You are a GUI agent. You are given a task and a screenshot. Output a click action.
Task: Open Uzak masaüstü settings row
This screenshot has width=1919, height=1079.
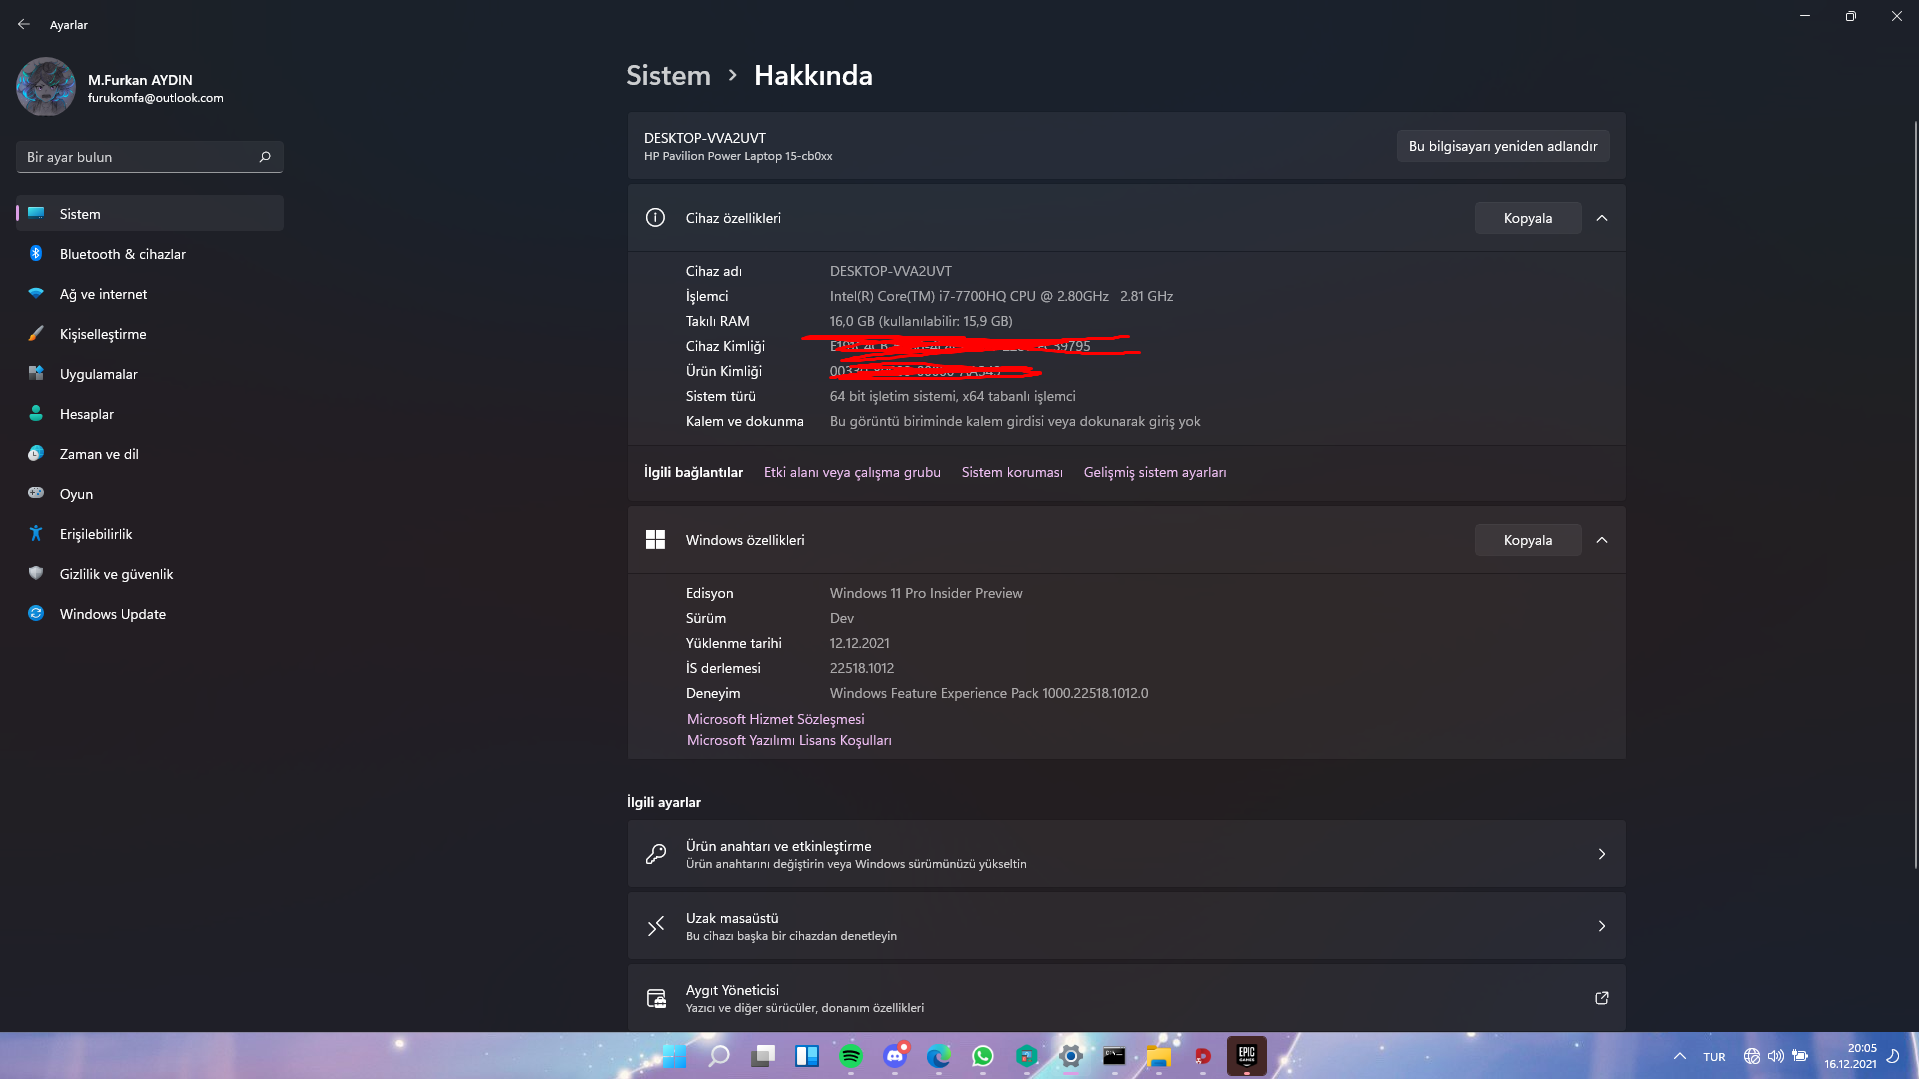point(1126,926)
